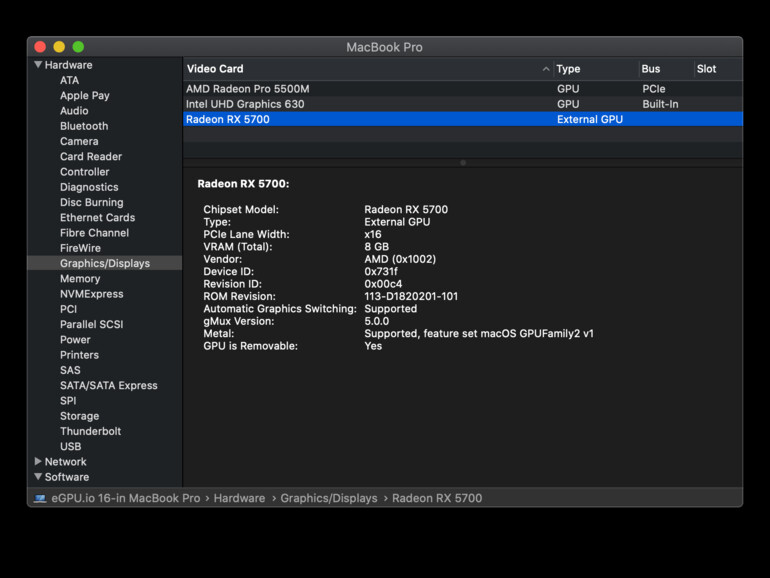Image resolution: width=770 pixels, height=578 pixels.
Task: Click the ROM Revision value 113-D1820201-101
Action: (x=411, y=296)
